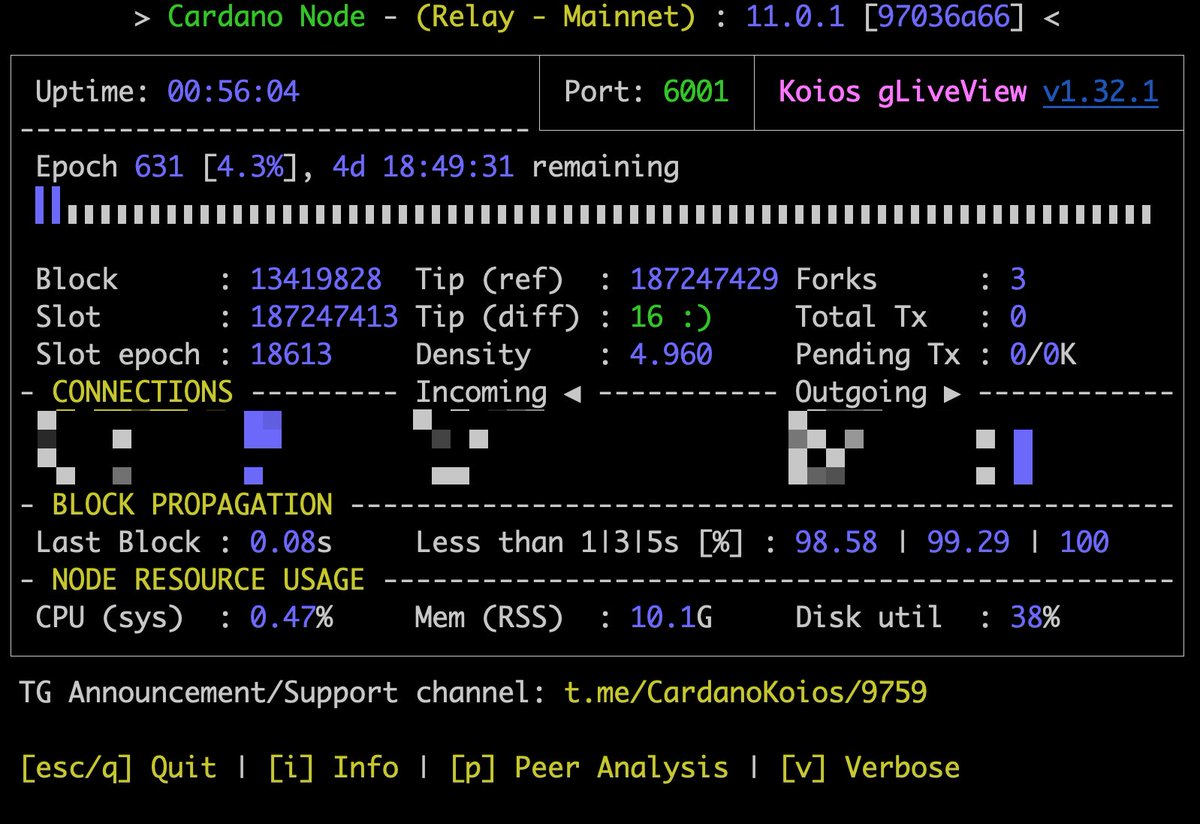Choose the [i] Info option
The height and width of the screenshot is (824, 1200).
333,768
